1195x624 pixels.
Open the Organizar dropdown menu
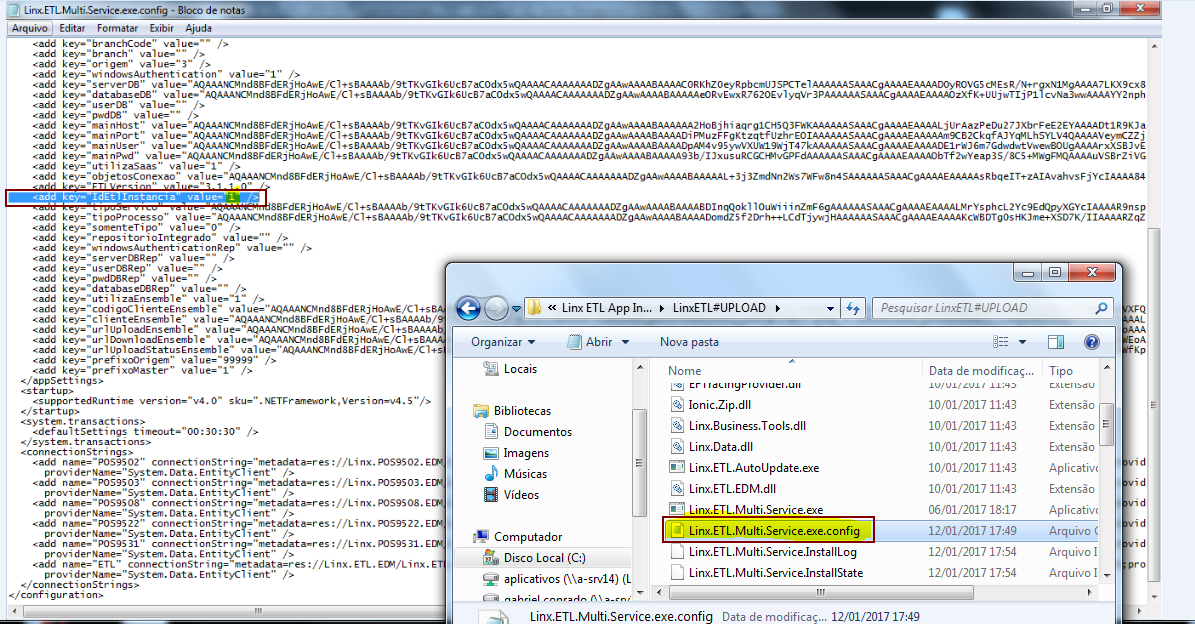click(502, 342)
